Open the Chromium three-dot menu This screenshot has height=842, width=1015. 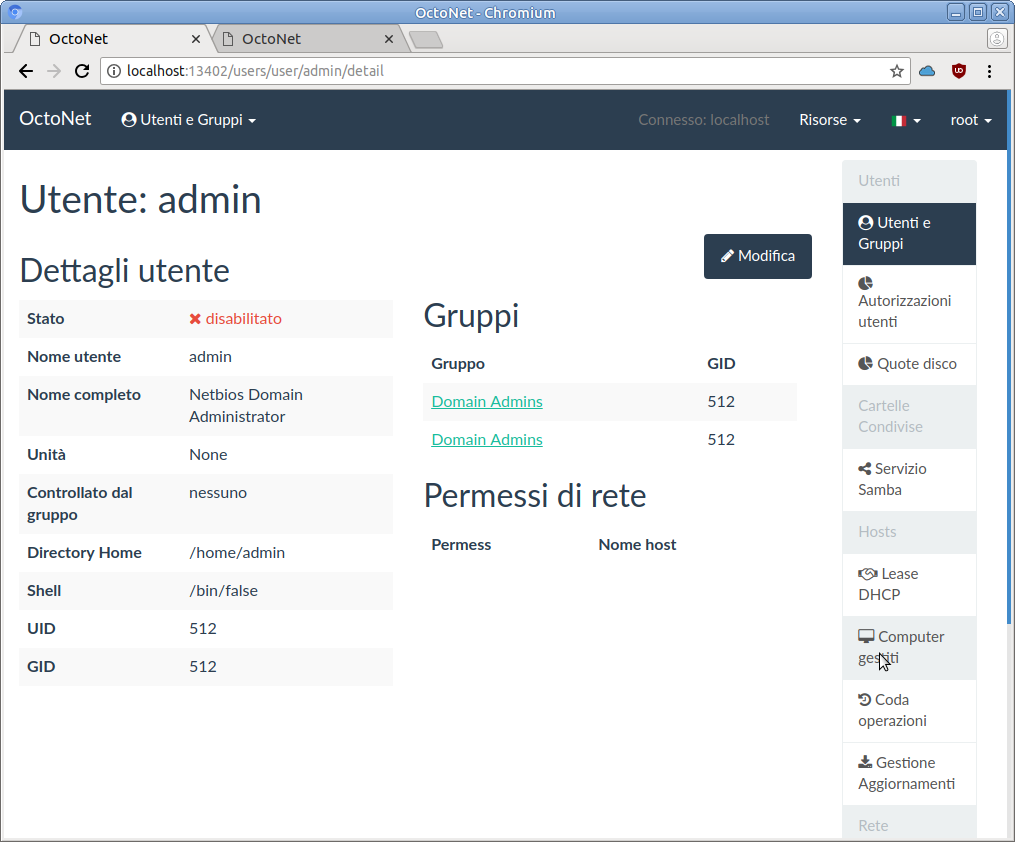[989, 71]
